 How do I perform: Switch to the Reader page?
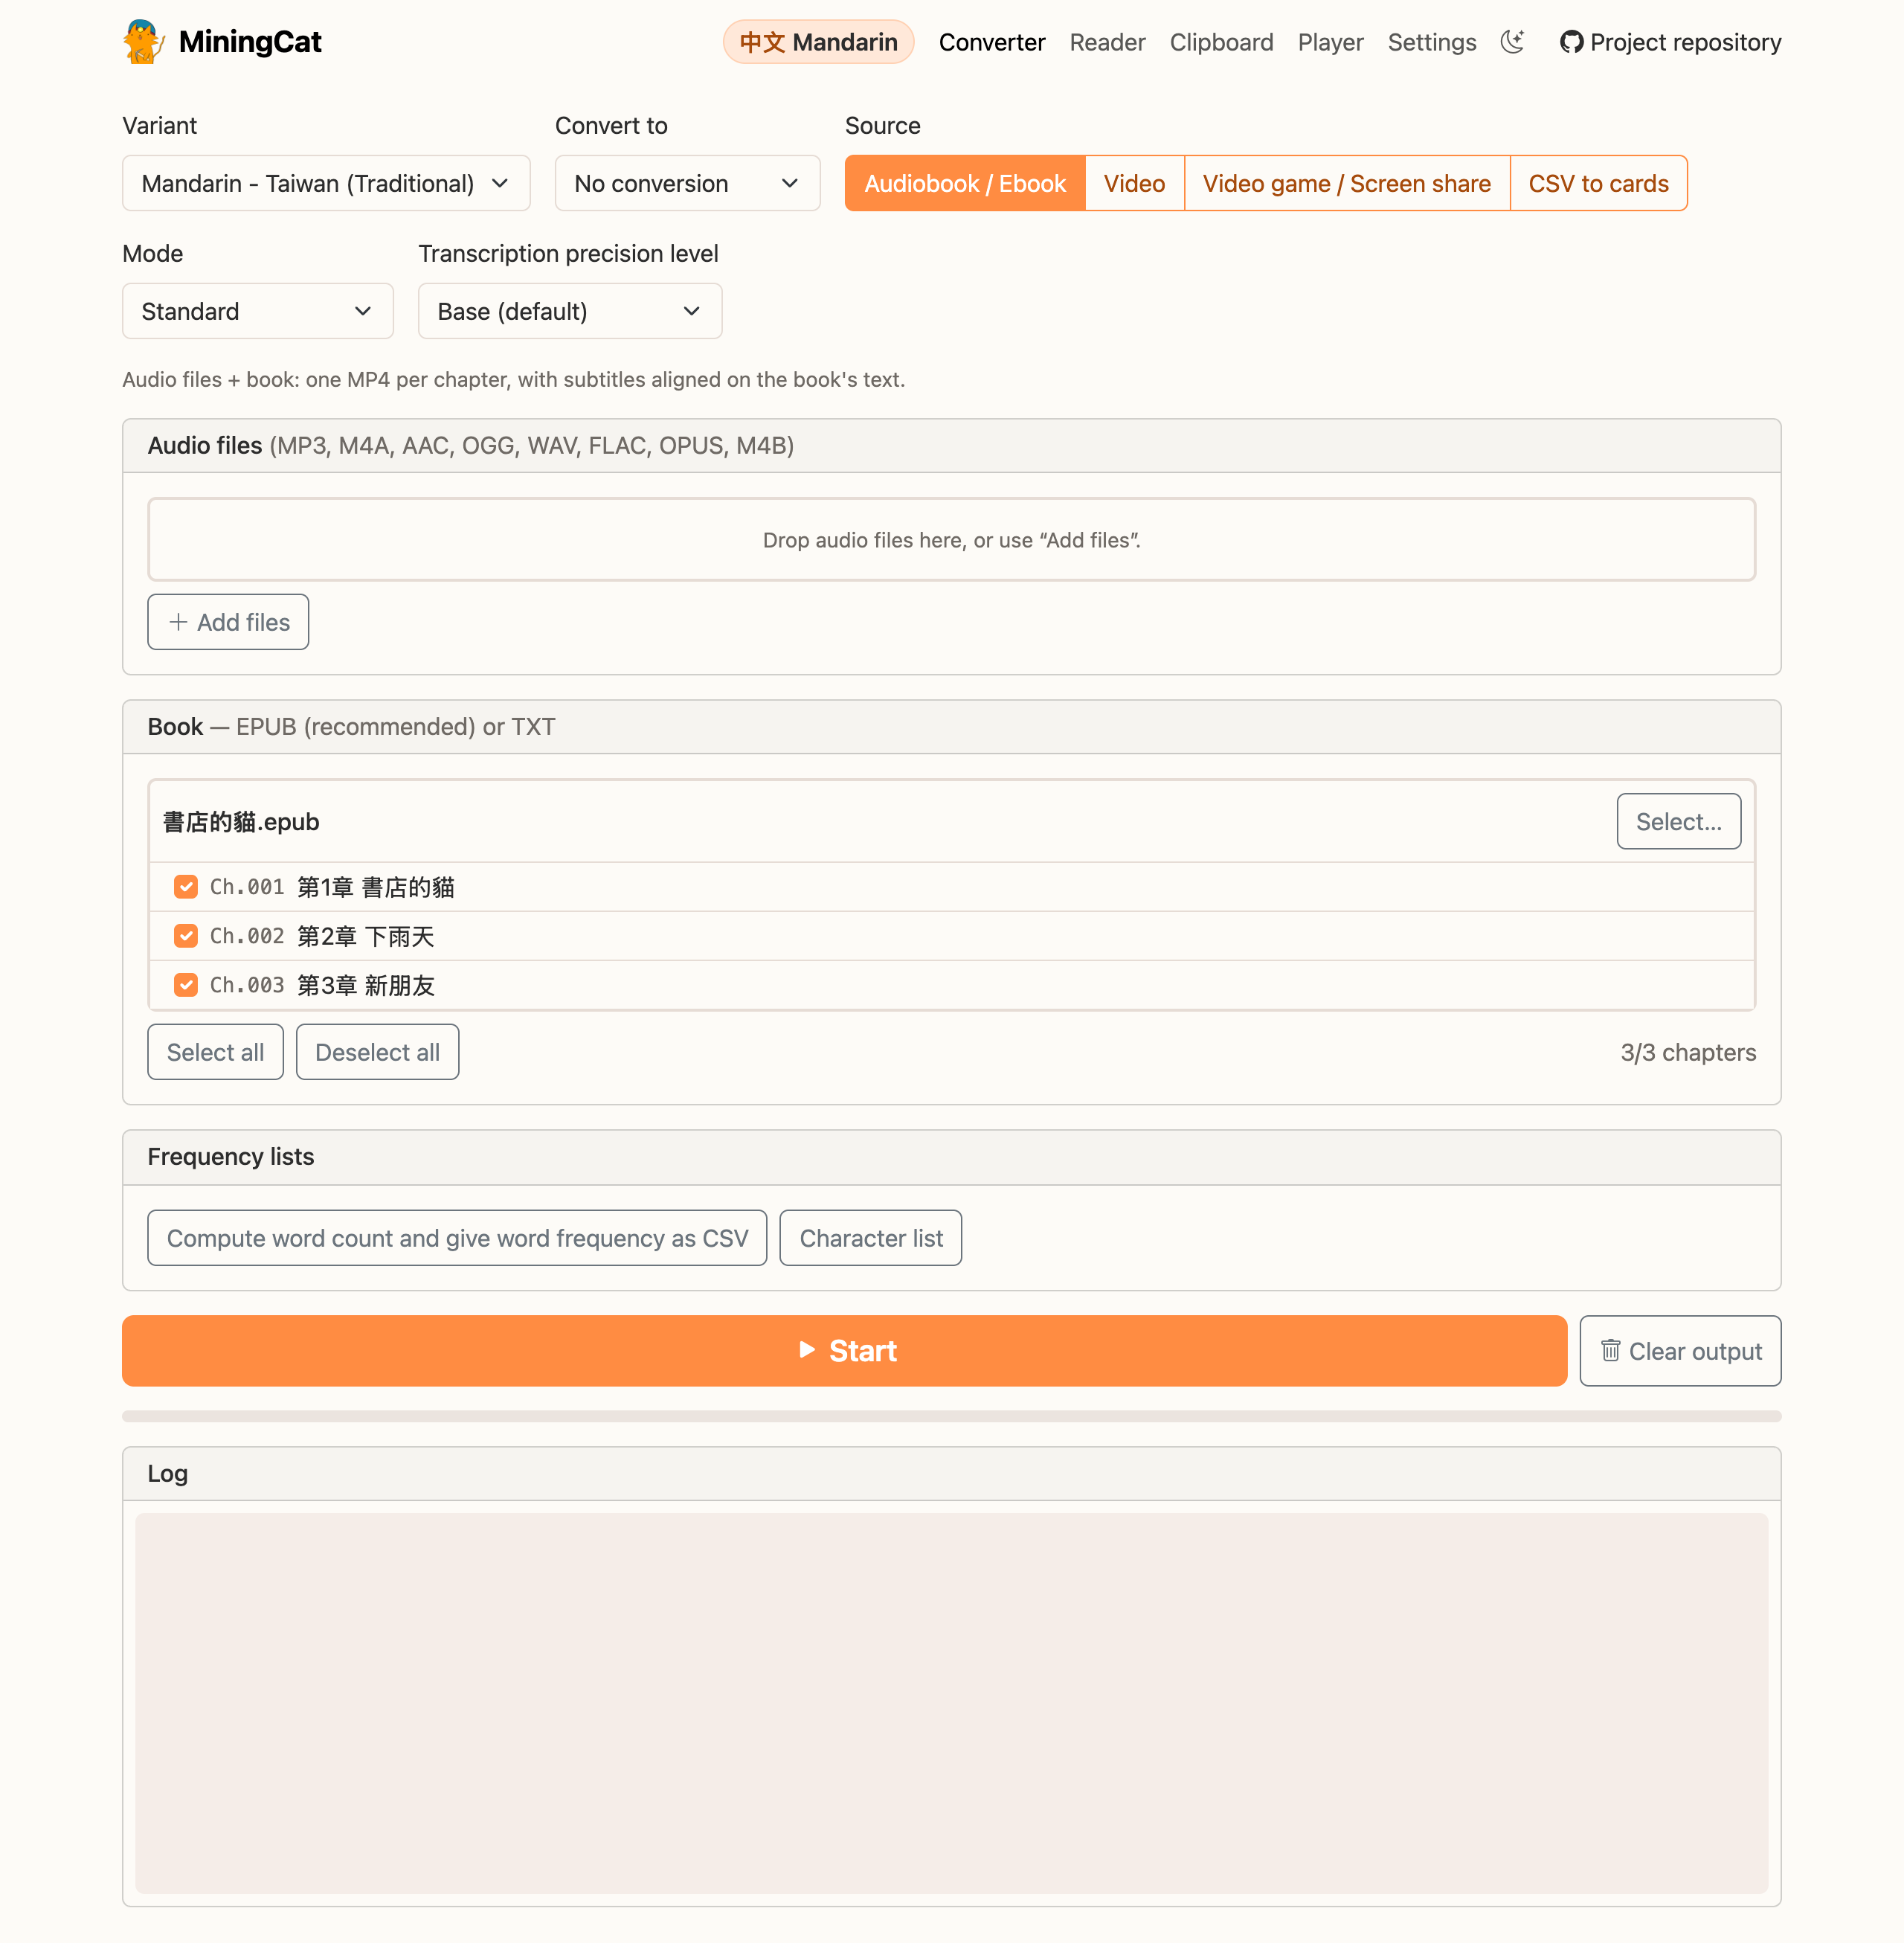click(1107, 42)
